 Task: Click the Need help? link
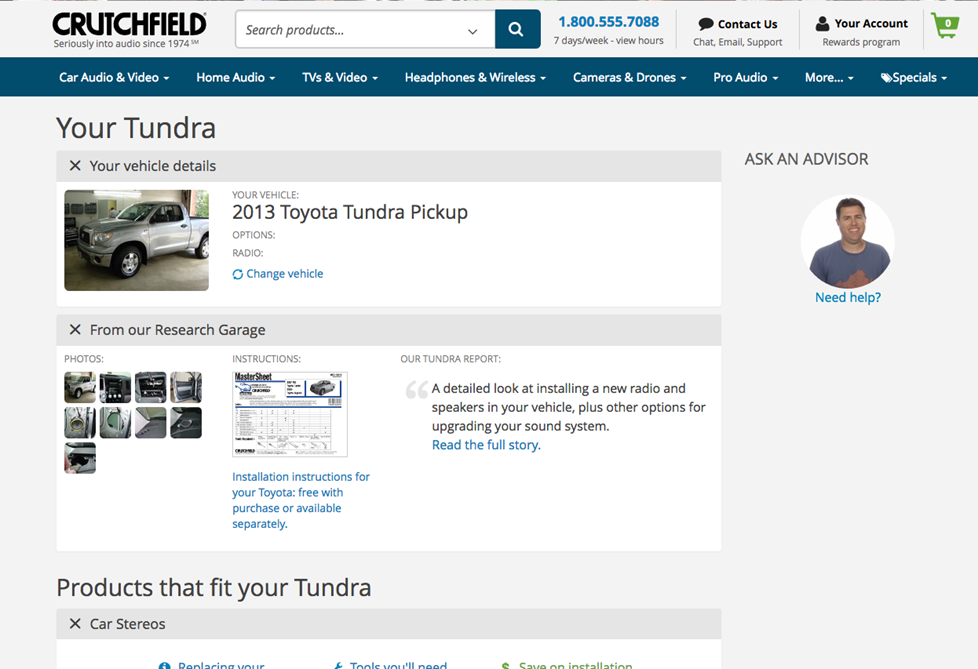click(848, 297)
